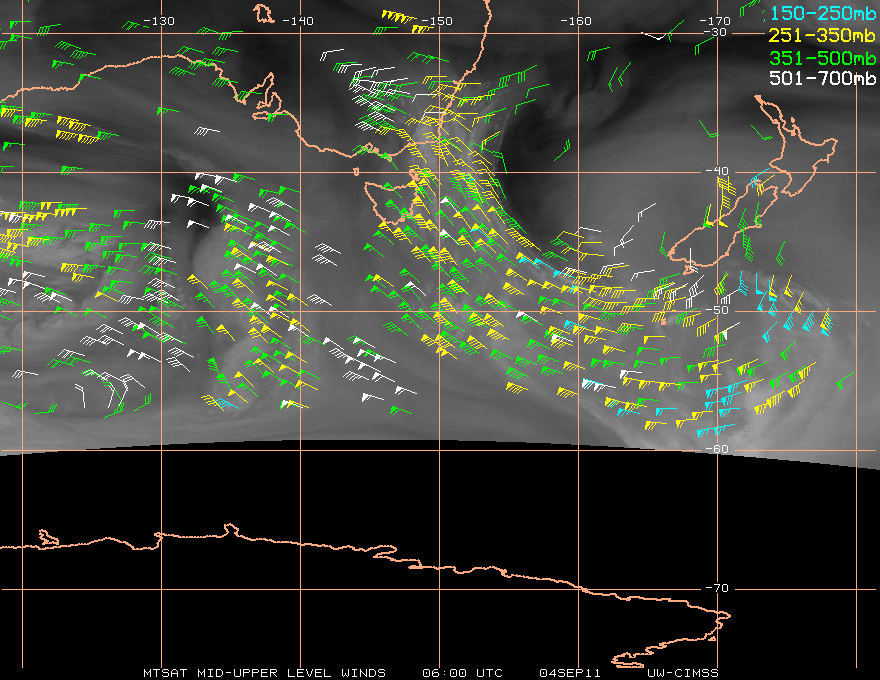This screenshot has height=680, width=880.
Task: Click the green 351-500mb legend label
Action: 821,56
